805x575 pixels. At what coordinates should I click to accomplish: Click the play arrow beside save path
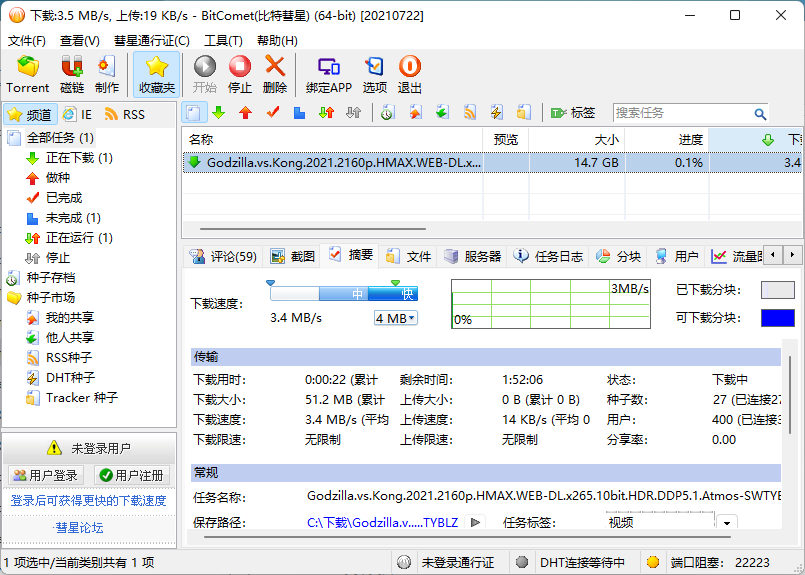tap(475, 523)
